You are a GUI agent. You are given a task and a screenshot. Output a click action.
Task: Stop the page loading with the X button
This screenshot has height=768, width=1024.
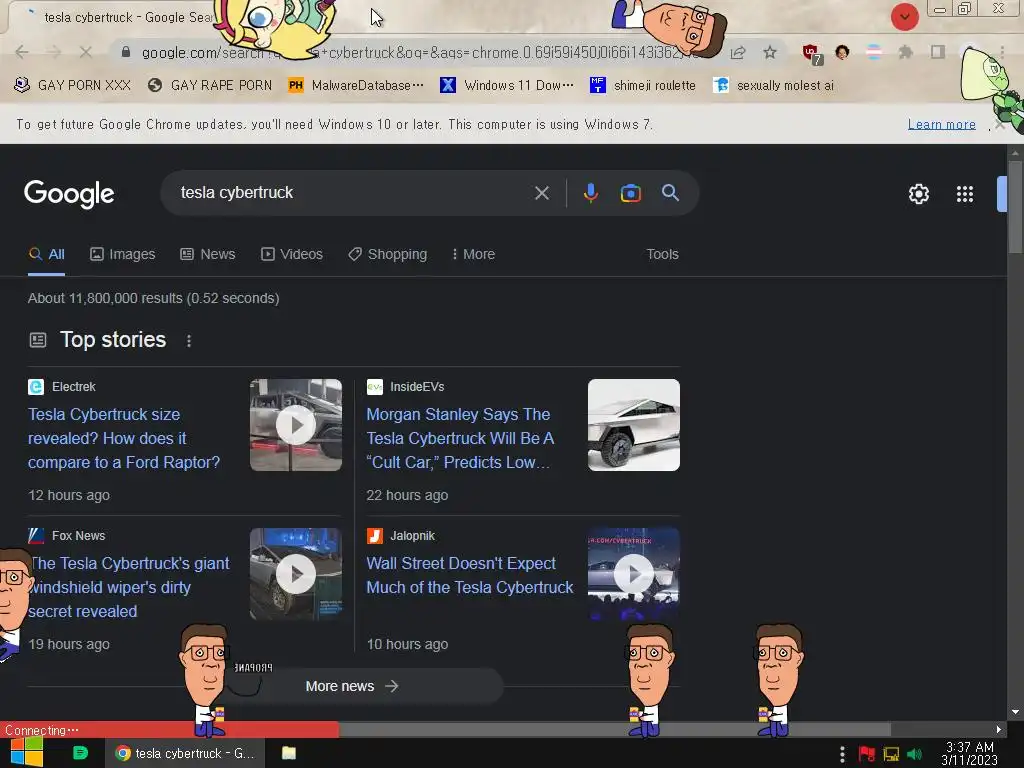pos(86,52)
